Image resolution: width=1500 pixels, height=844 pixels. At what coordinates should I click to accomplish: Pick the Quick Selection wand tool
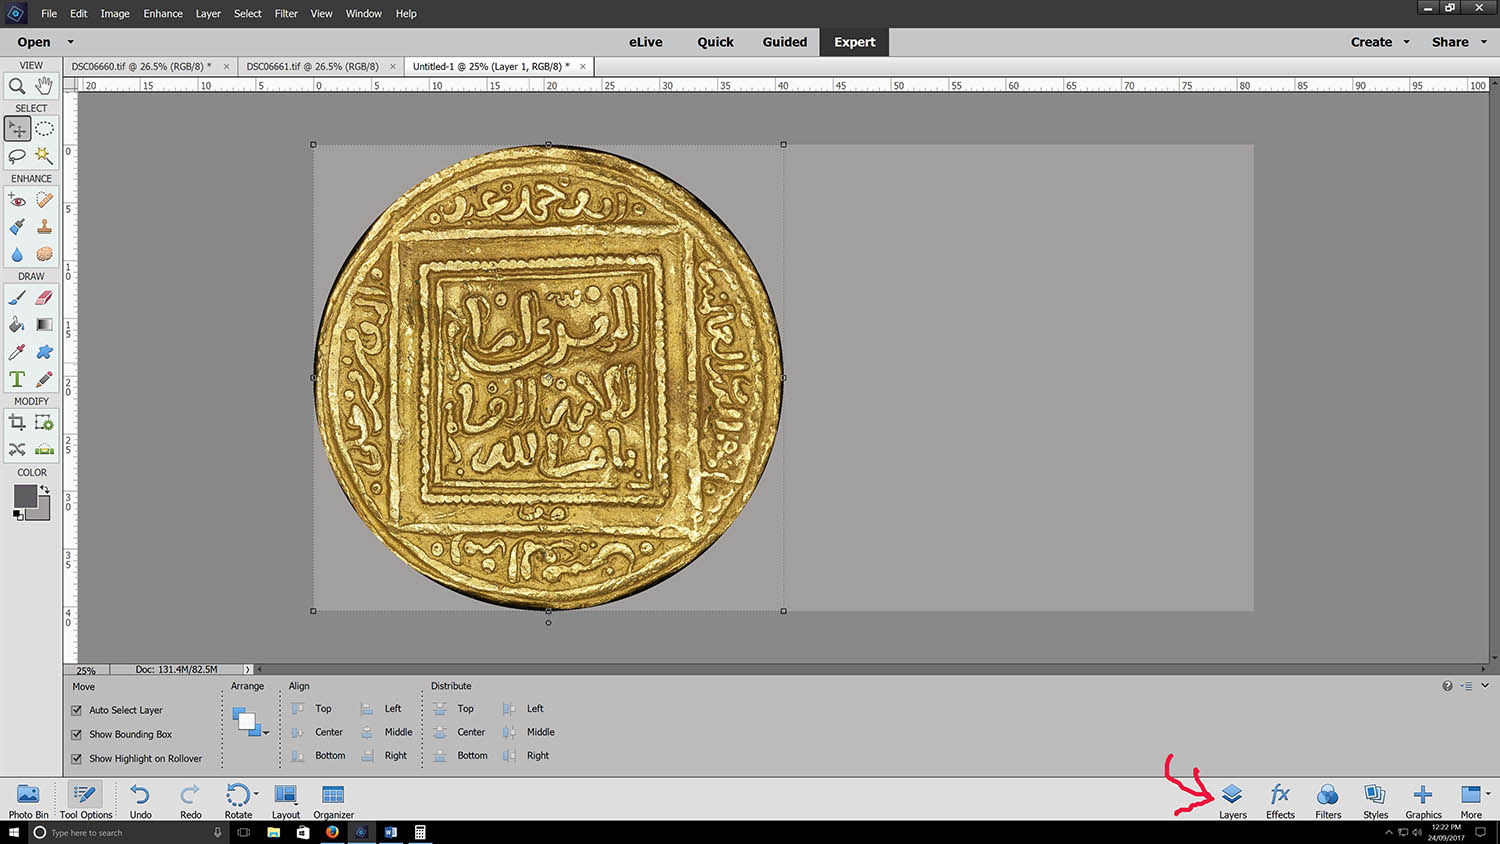coord(44,155)
